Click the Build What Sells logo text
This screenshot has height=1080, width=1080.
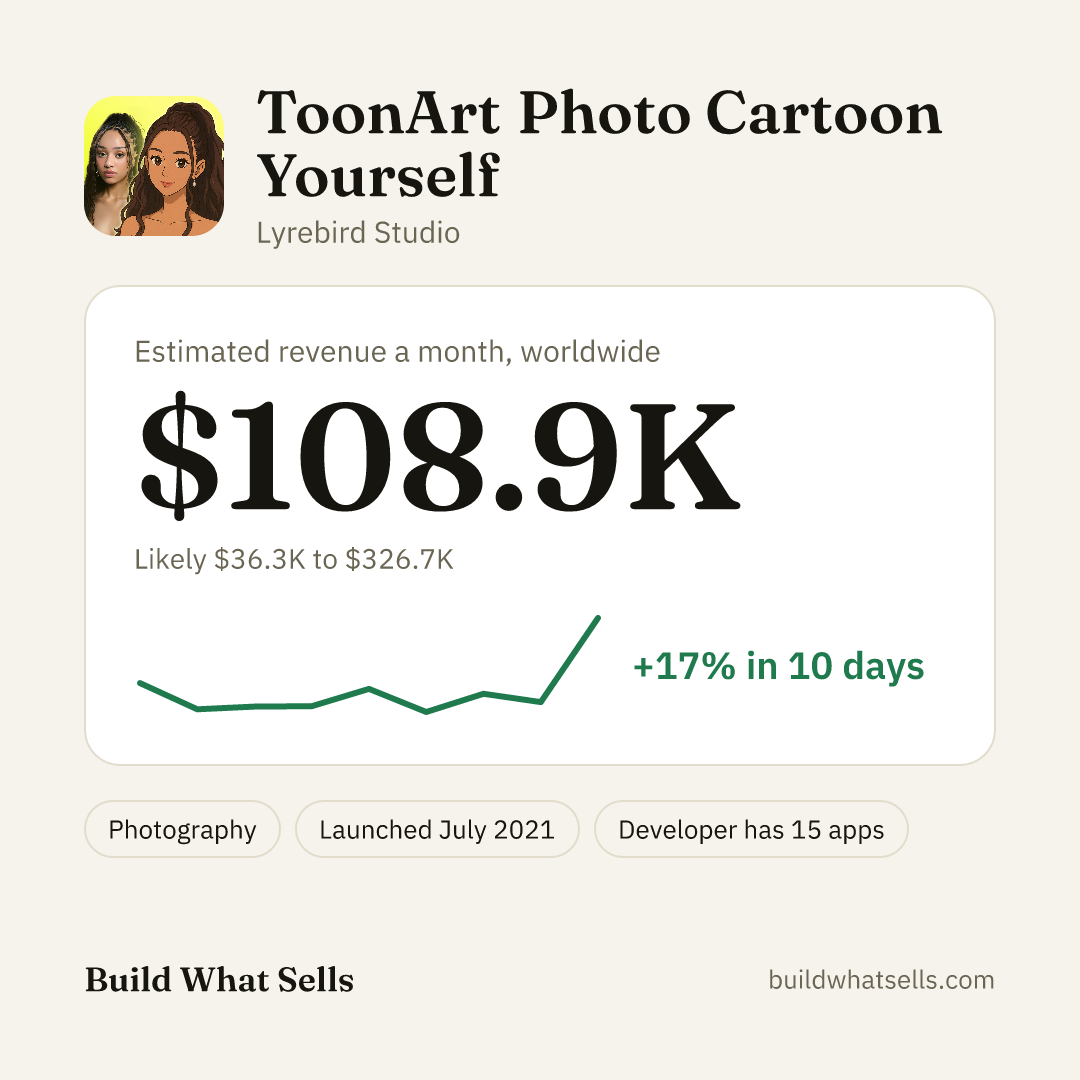(219, 979)
